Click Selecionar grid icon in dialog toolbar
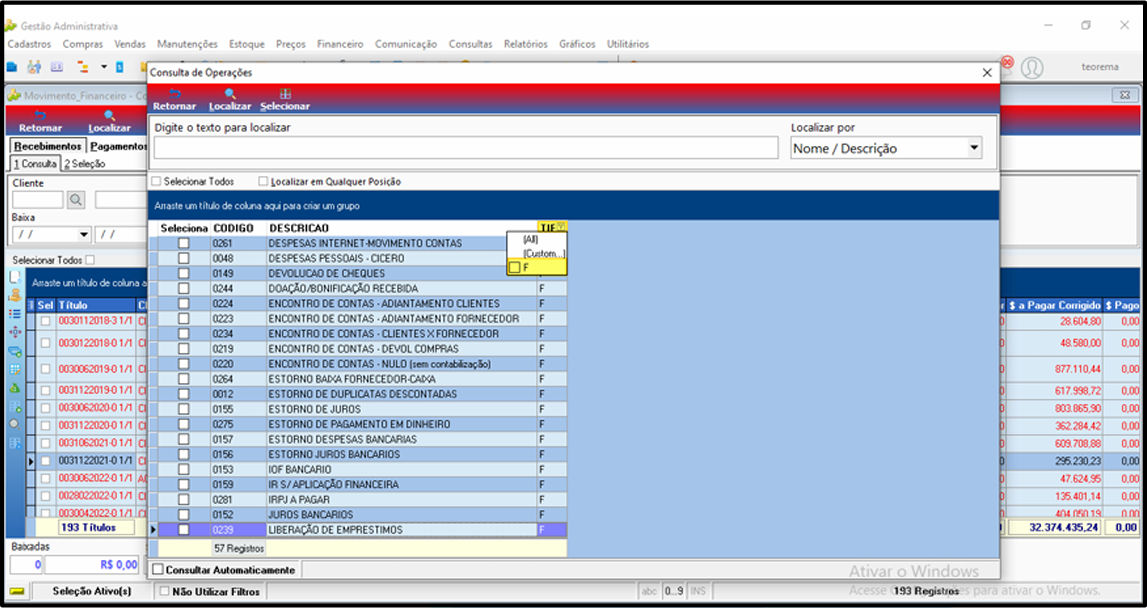1147x608 pixels. pyautogui.click(x=285, y=94)
